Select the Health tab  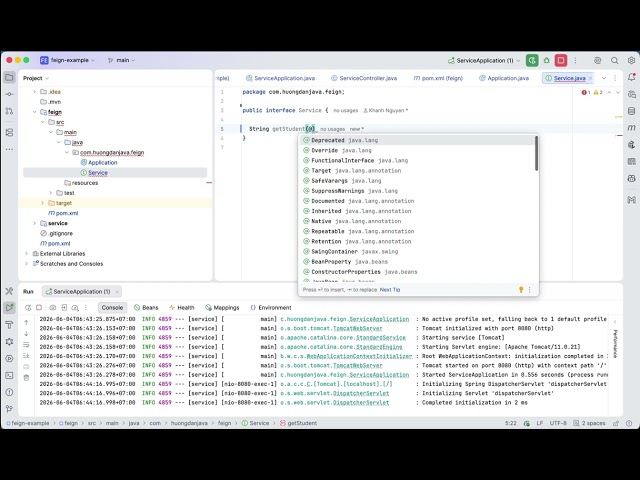tap(182, 308)
